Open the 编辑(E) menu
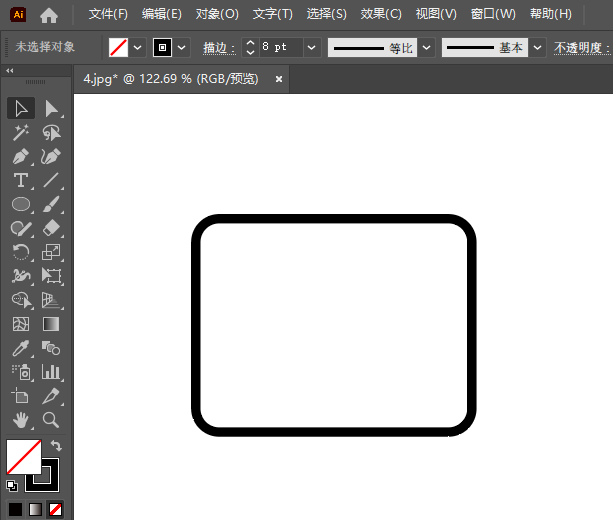Viewport: 613px width, 520px height. (x=162, y=14)
